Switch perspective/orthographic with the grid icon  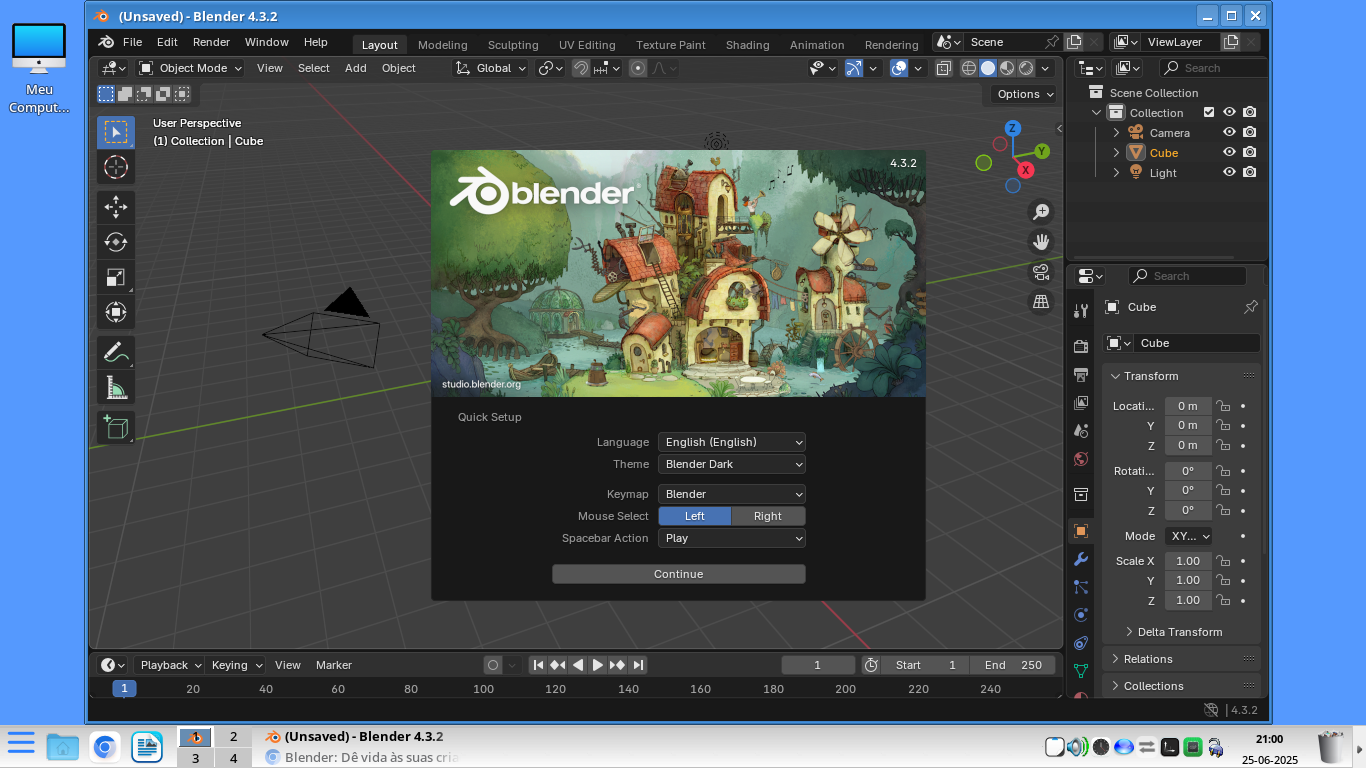[1041, 301]
